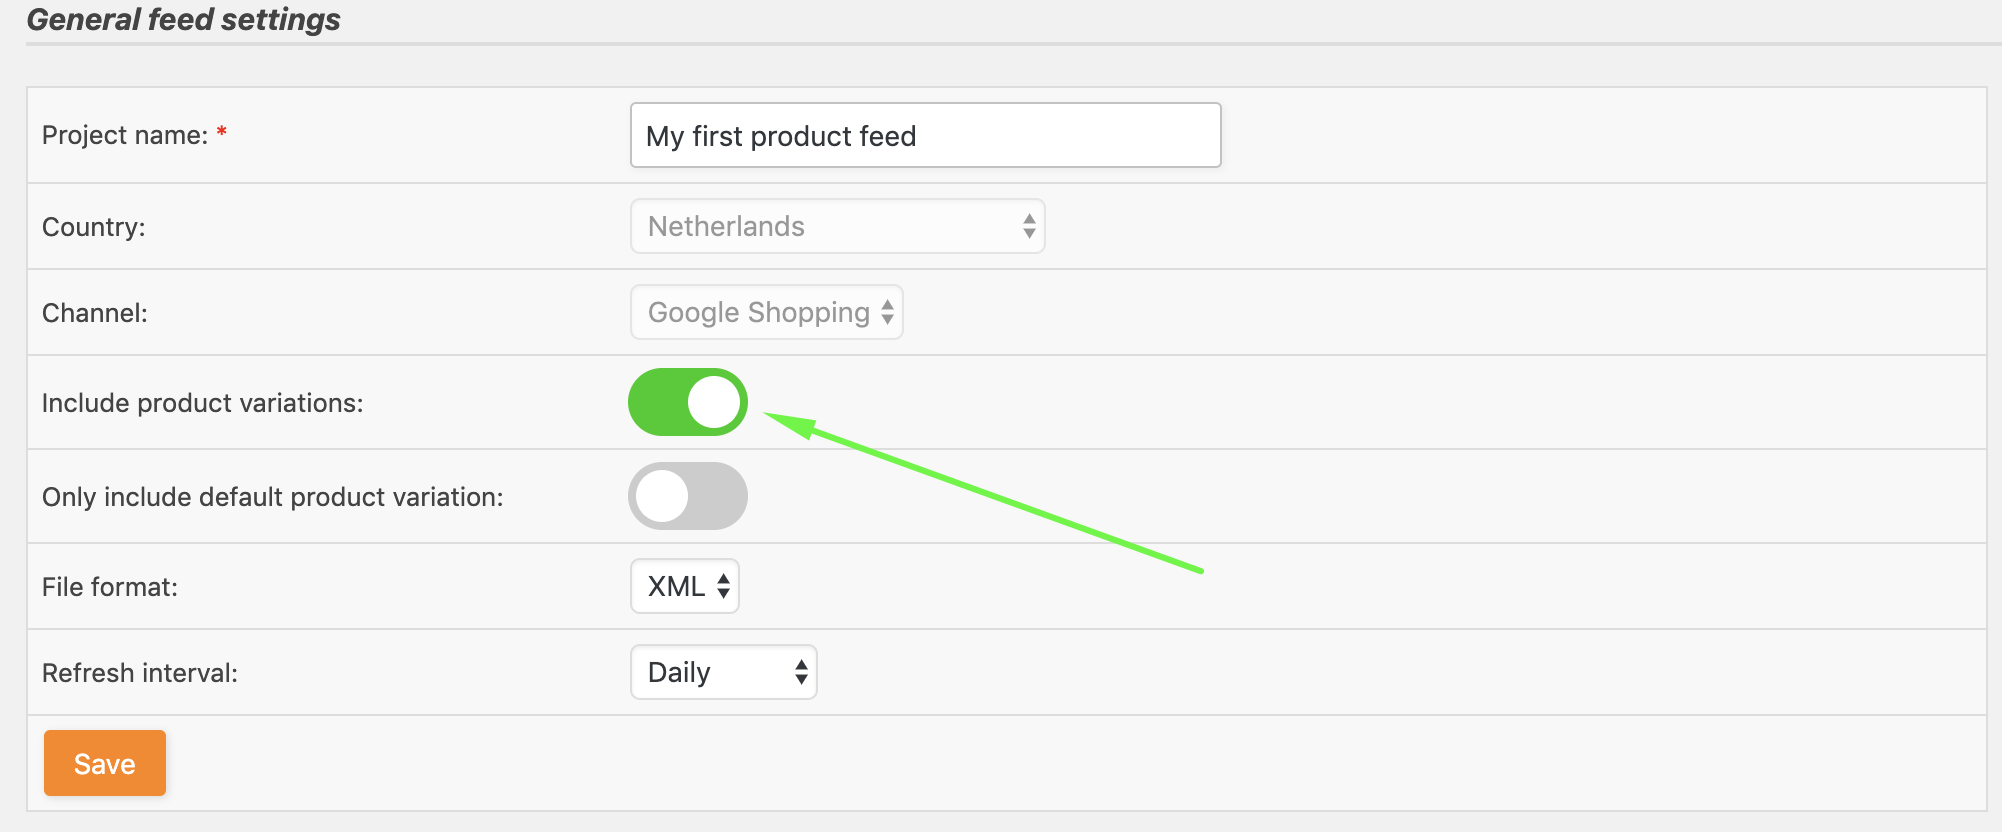
Task: Open the File format dropdown set to XML
Action: [x=684, y=586]
